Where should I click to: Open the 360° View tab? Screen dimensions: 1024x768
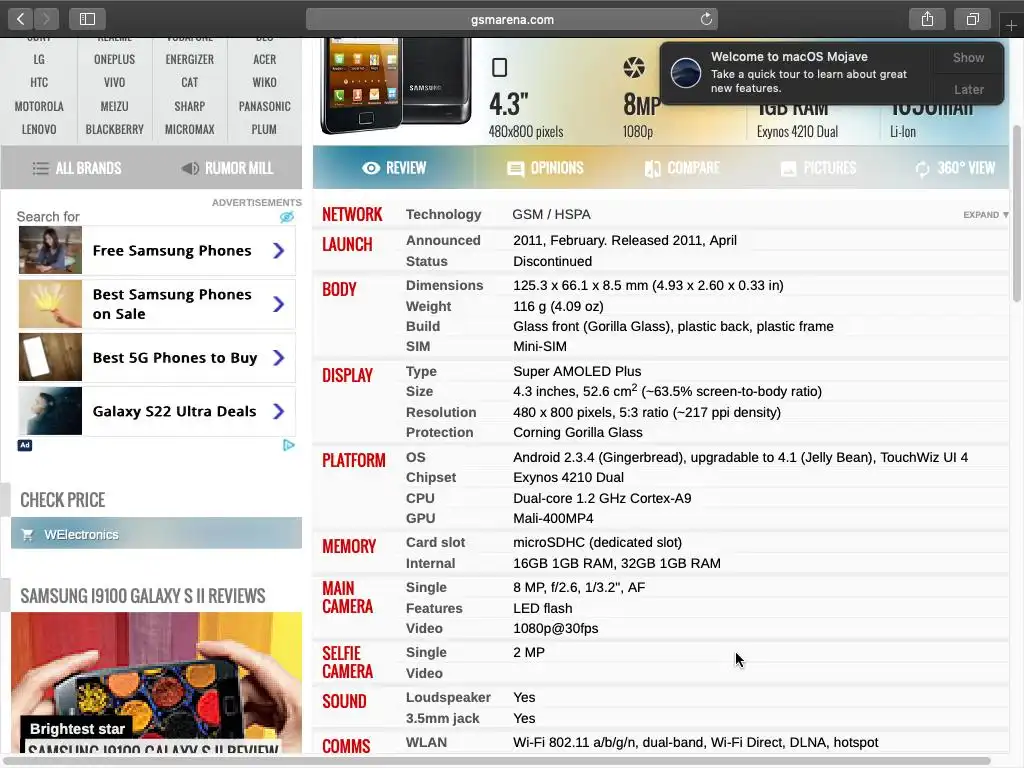955,168
